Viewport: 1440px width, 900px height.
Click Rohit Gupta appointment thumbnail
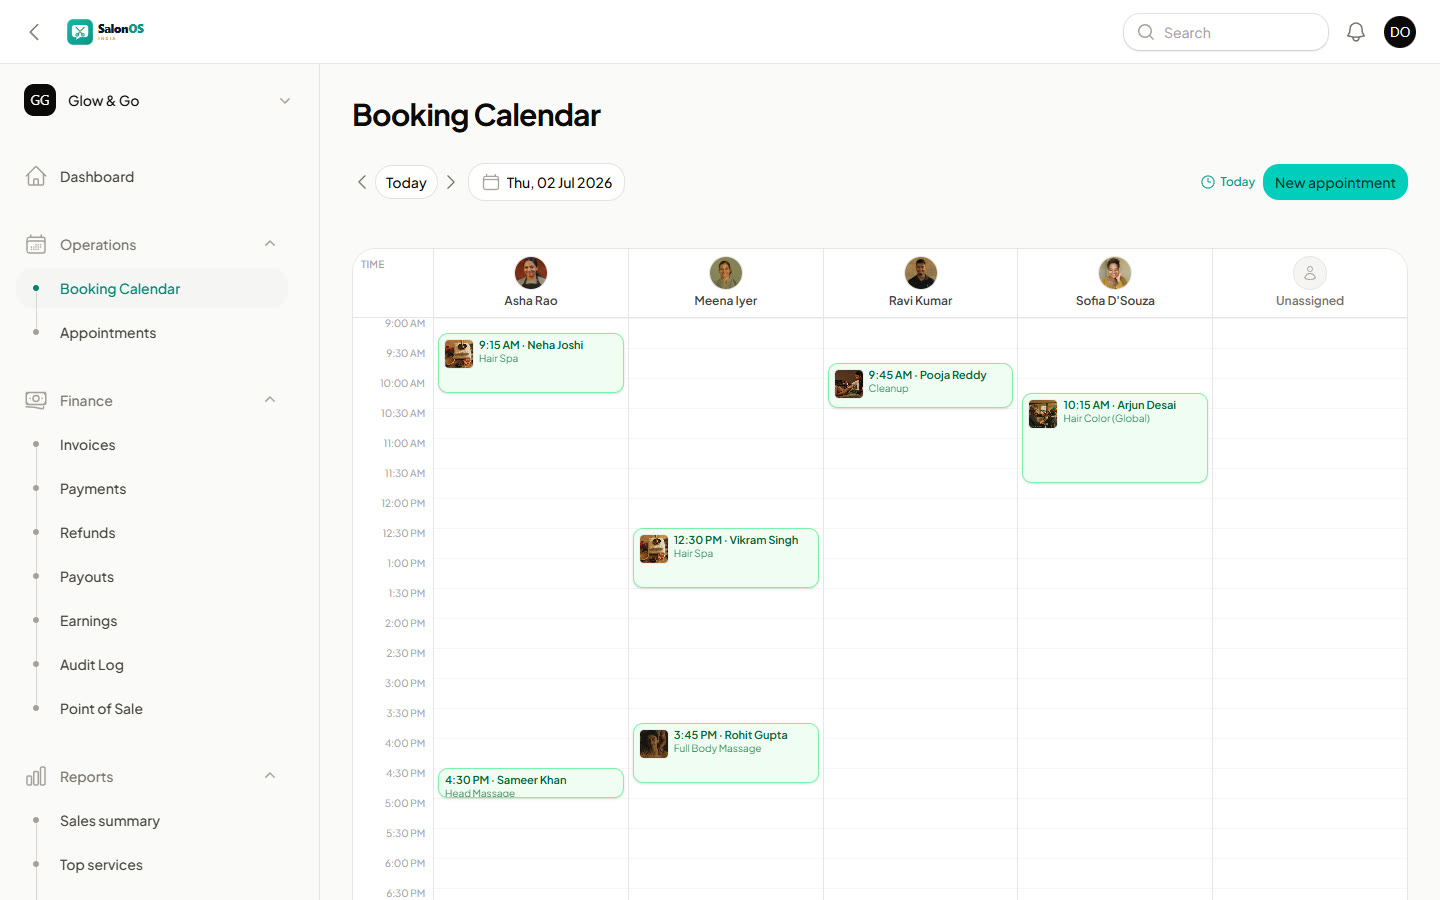pyautogui.click(x=654, y=744)
